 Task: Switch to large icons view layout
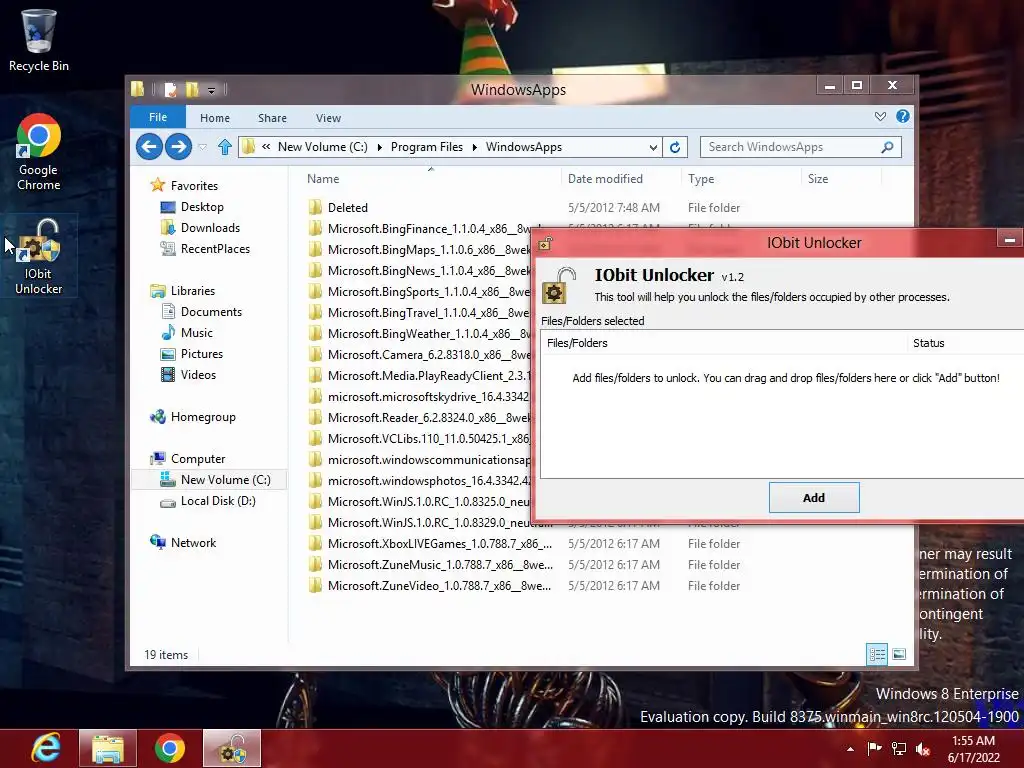coord(899,654)
